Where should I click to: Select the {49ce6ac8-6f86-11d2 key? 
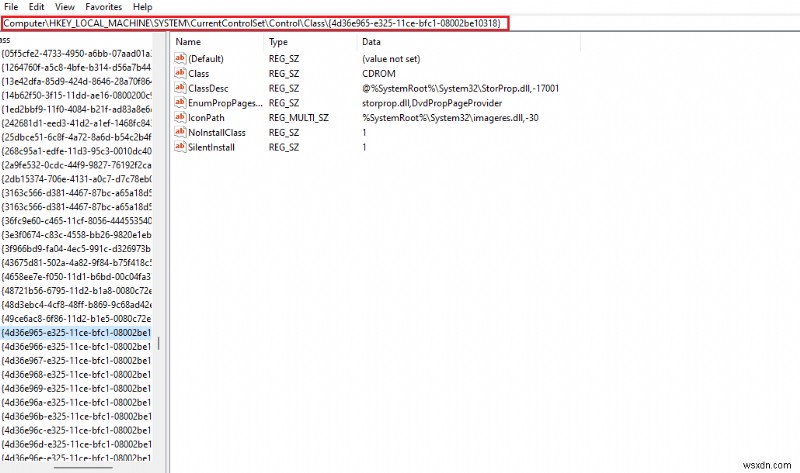point(76,319)
